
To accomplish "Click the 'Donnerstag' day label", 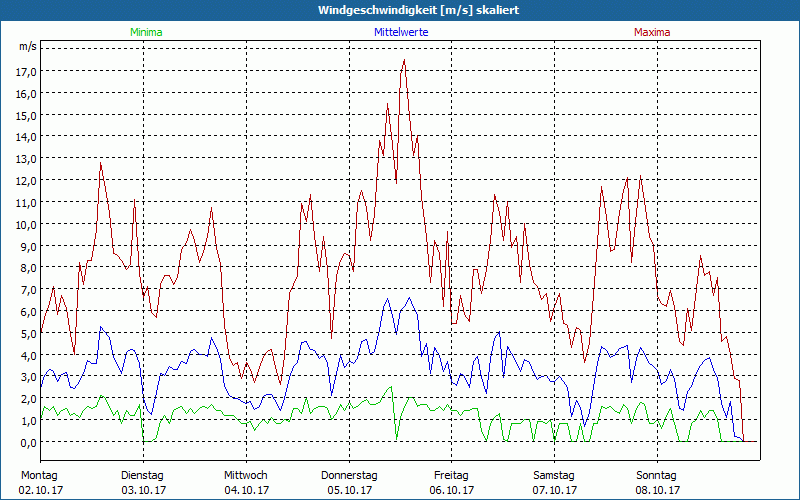I will [349, 476].
